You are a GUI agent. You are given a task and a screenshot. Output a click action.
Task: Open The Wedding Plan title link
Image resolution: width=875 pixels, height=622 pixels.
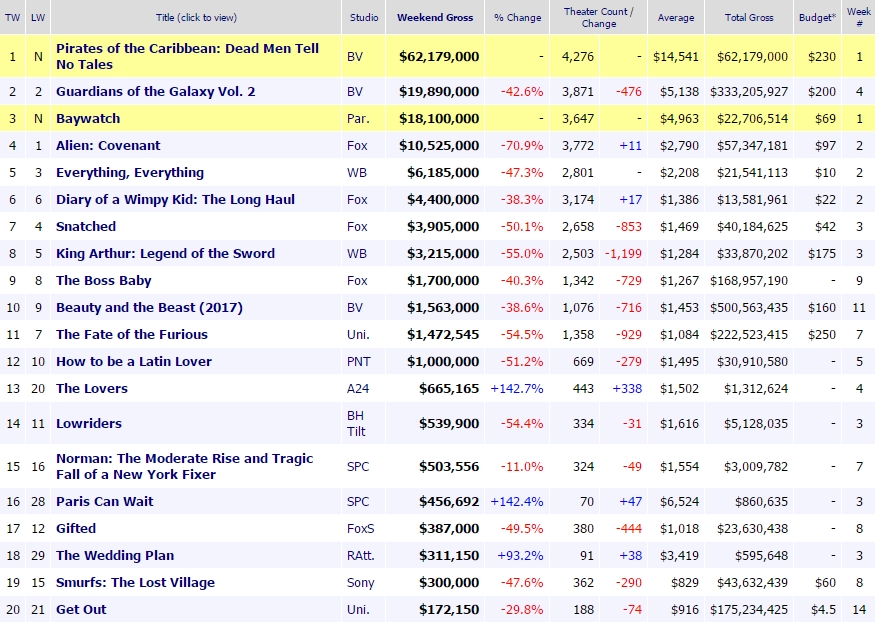point(115,556)
